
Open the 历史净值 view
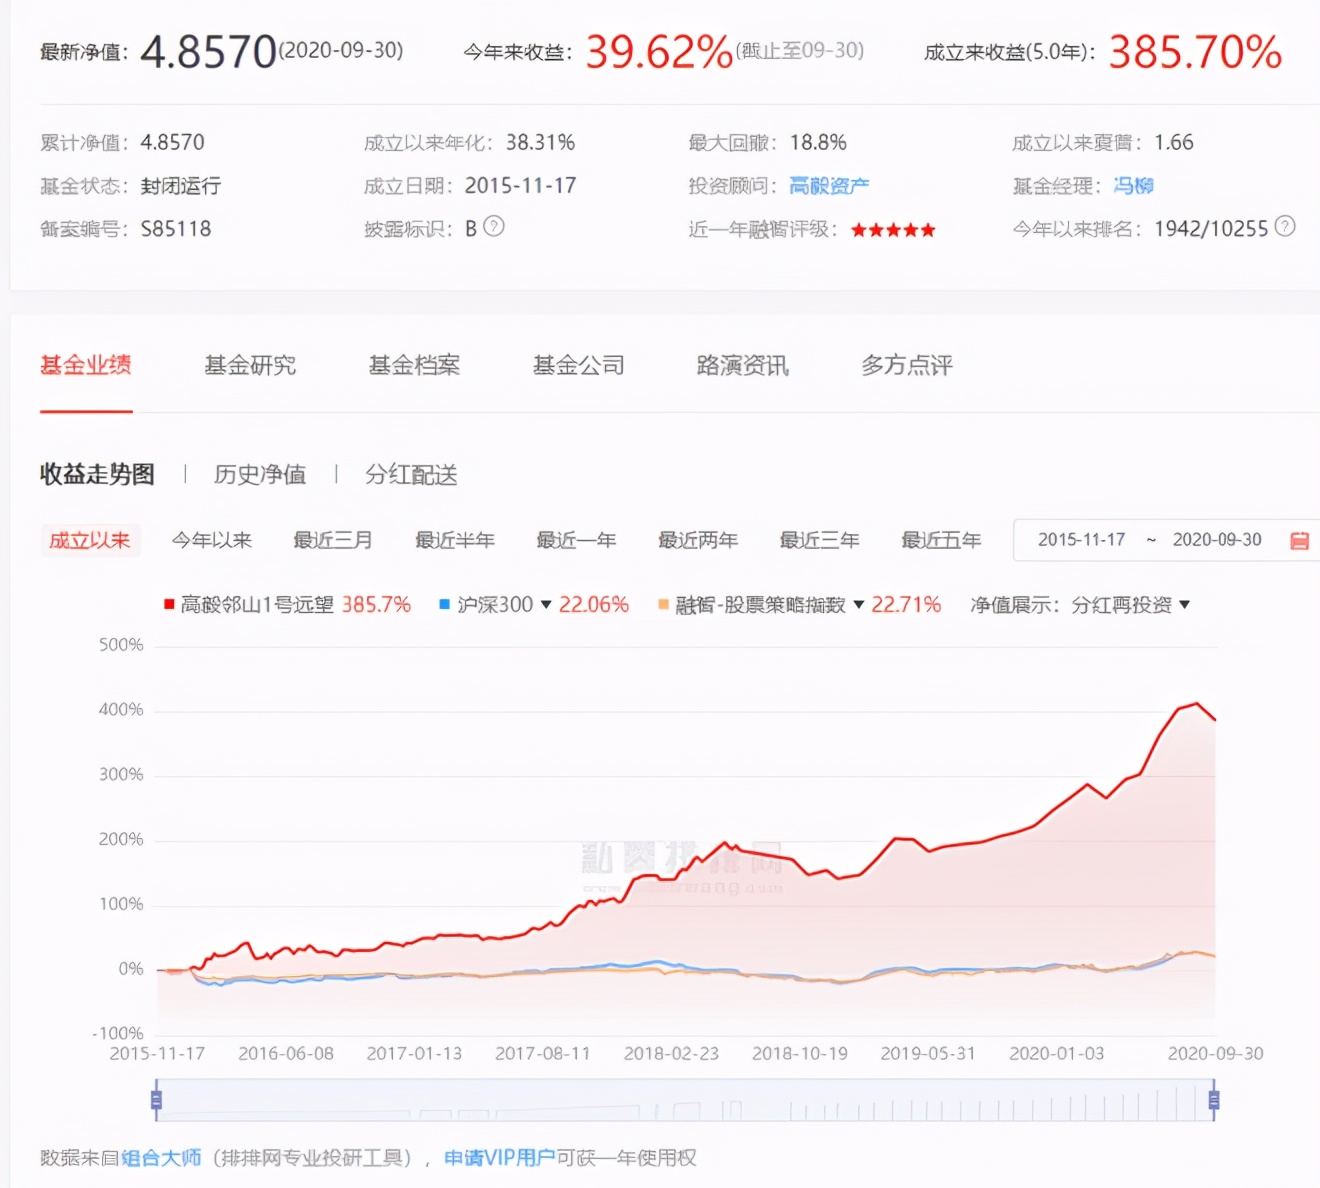pyautogui.click(x=260, y=474)
